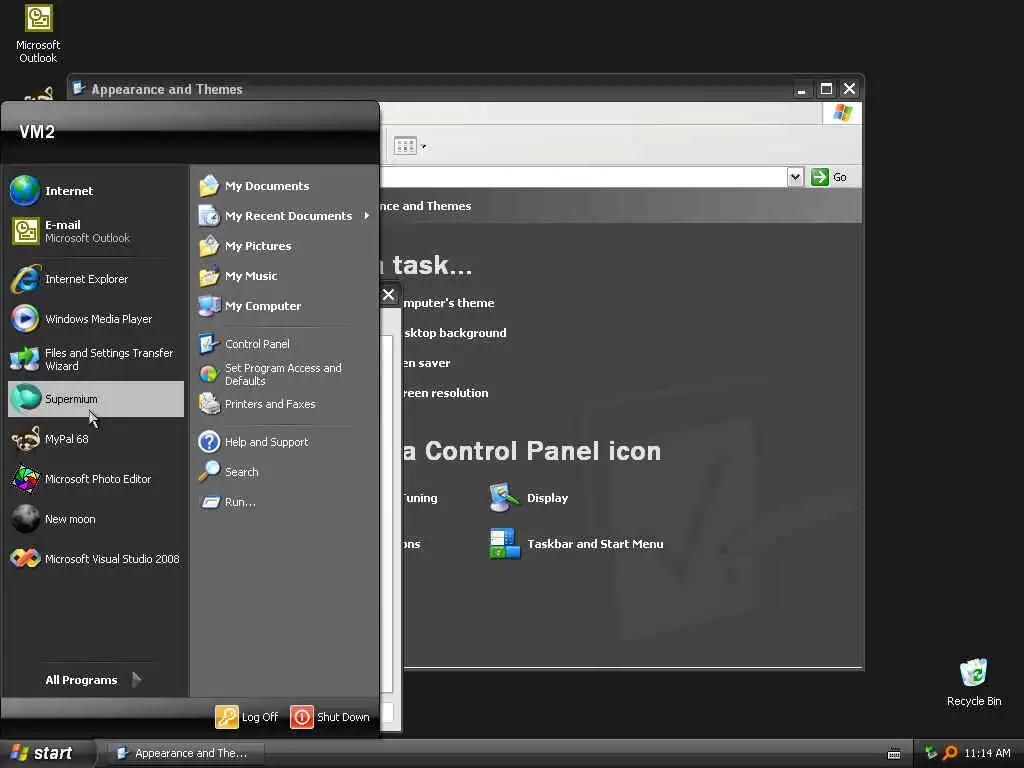Screen dimensions: 1024x768
Task: Click the VM2 user name header
Action: point(37,132)
